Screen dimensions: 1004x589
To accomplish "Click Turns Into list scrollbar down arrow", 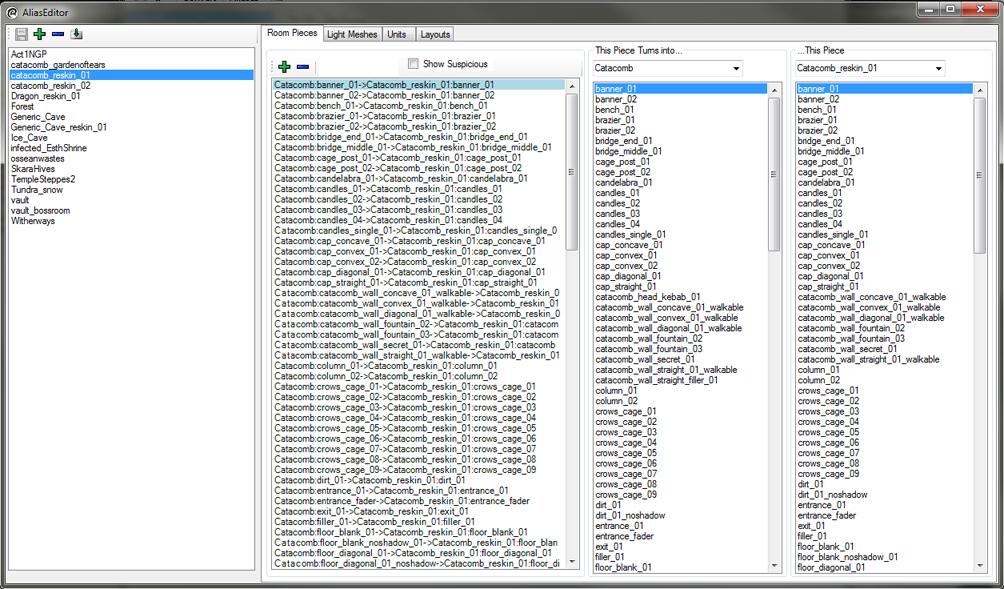I will click(x=774, y=566).
